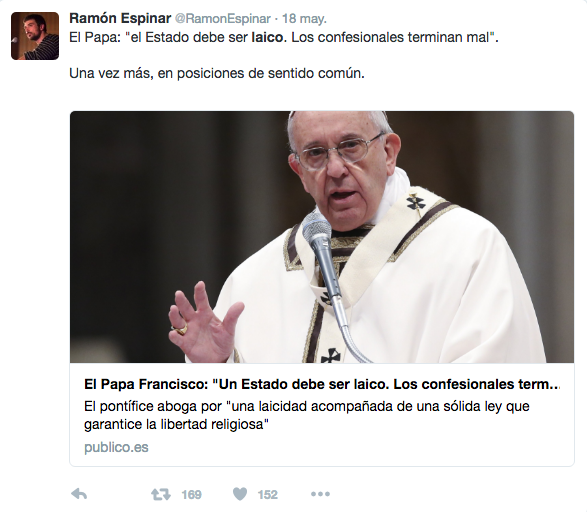Click the sentence Una vez más, en posiciones

pyautogui.click(x=217, y=73)
